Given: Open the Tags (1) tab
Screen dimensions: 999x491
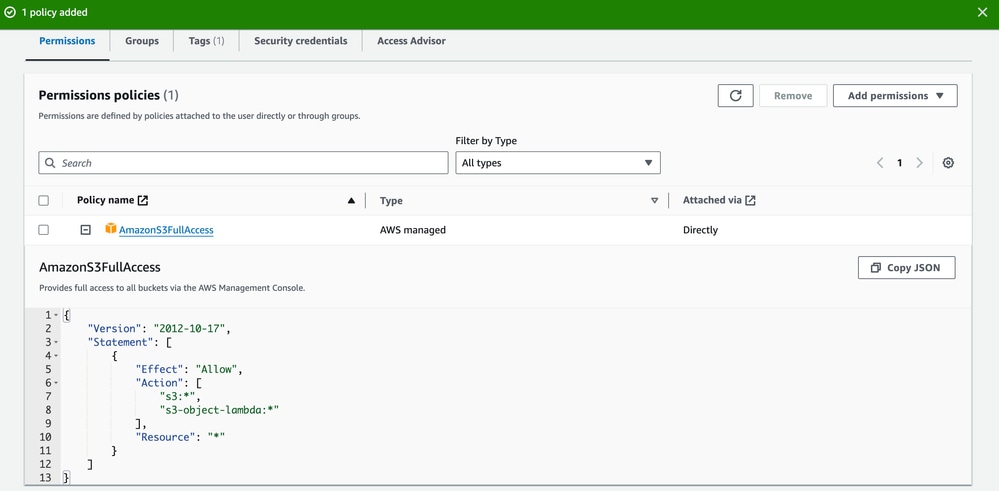Looking at the screenshot, I should tap(206, 41).
